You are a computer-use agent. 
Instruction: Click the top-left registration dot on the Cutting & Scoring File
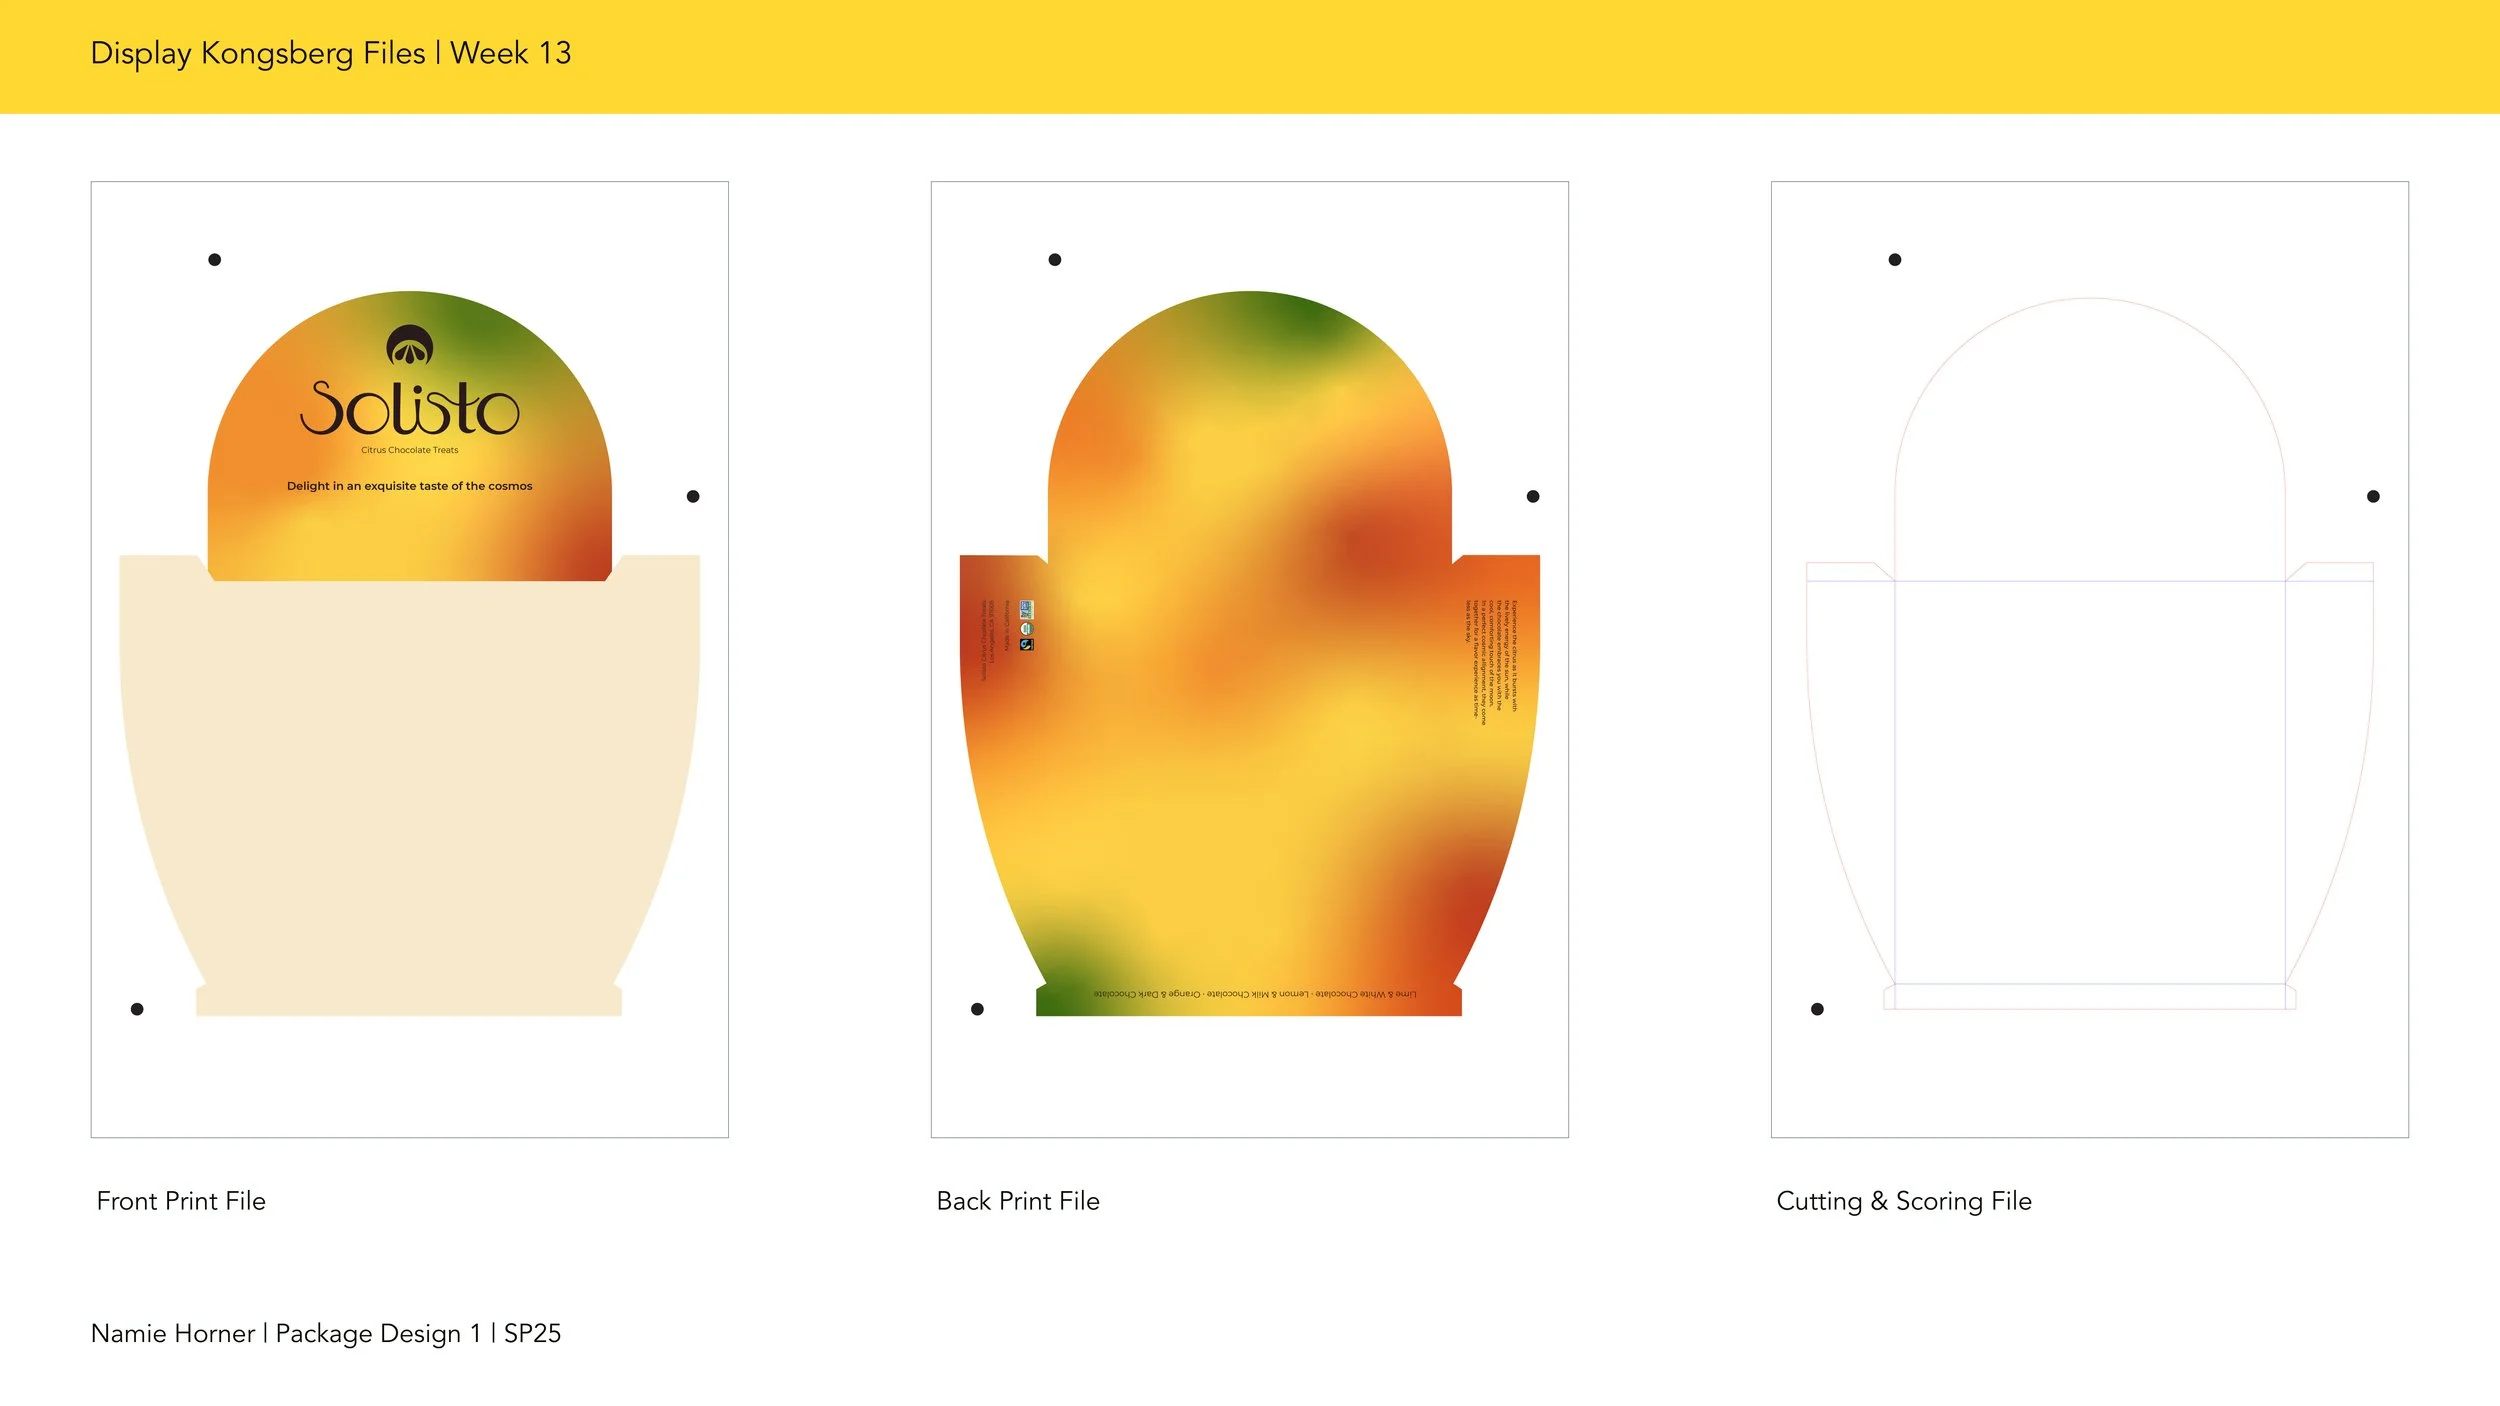click(x=1894, y=260)
